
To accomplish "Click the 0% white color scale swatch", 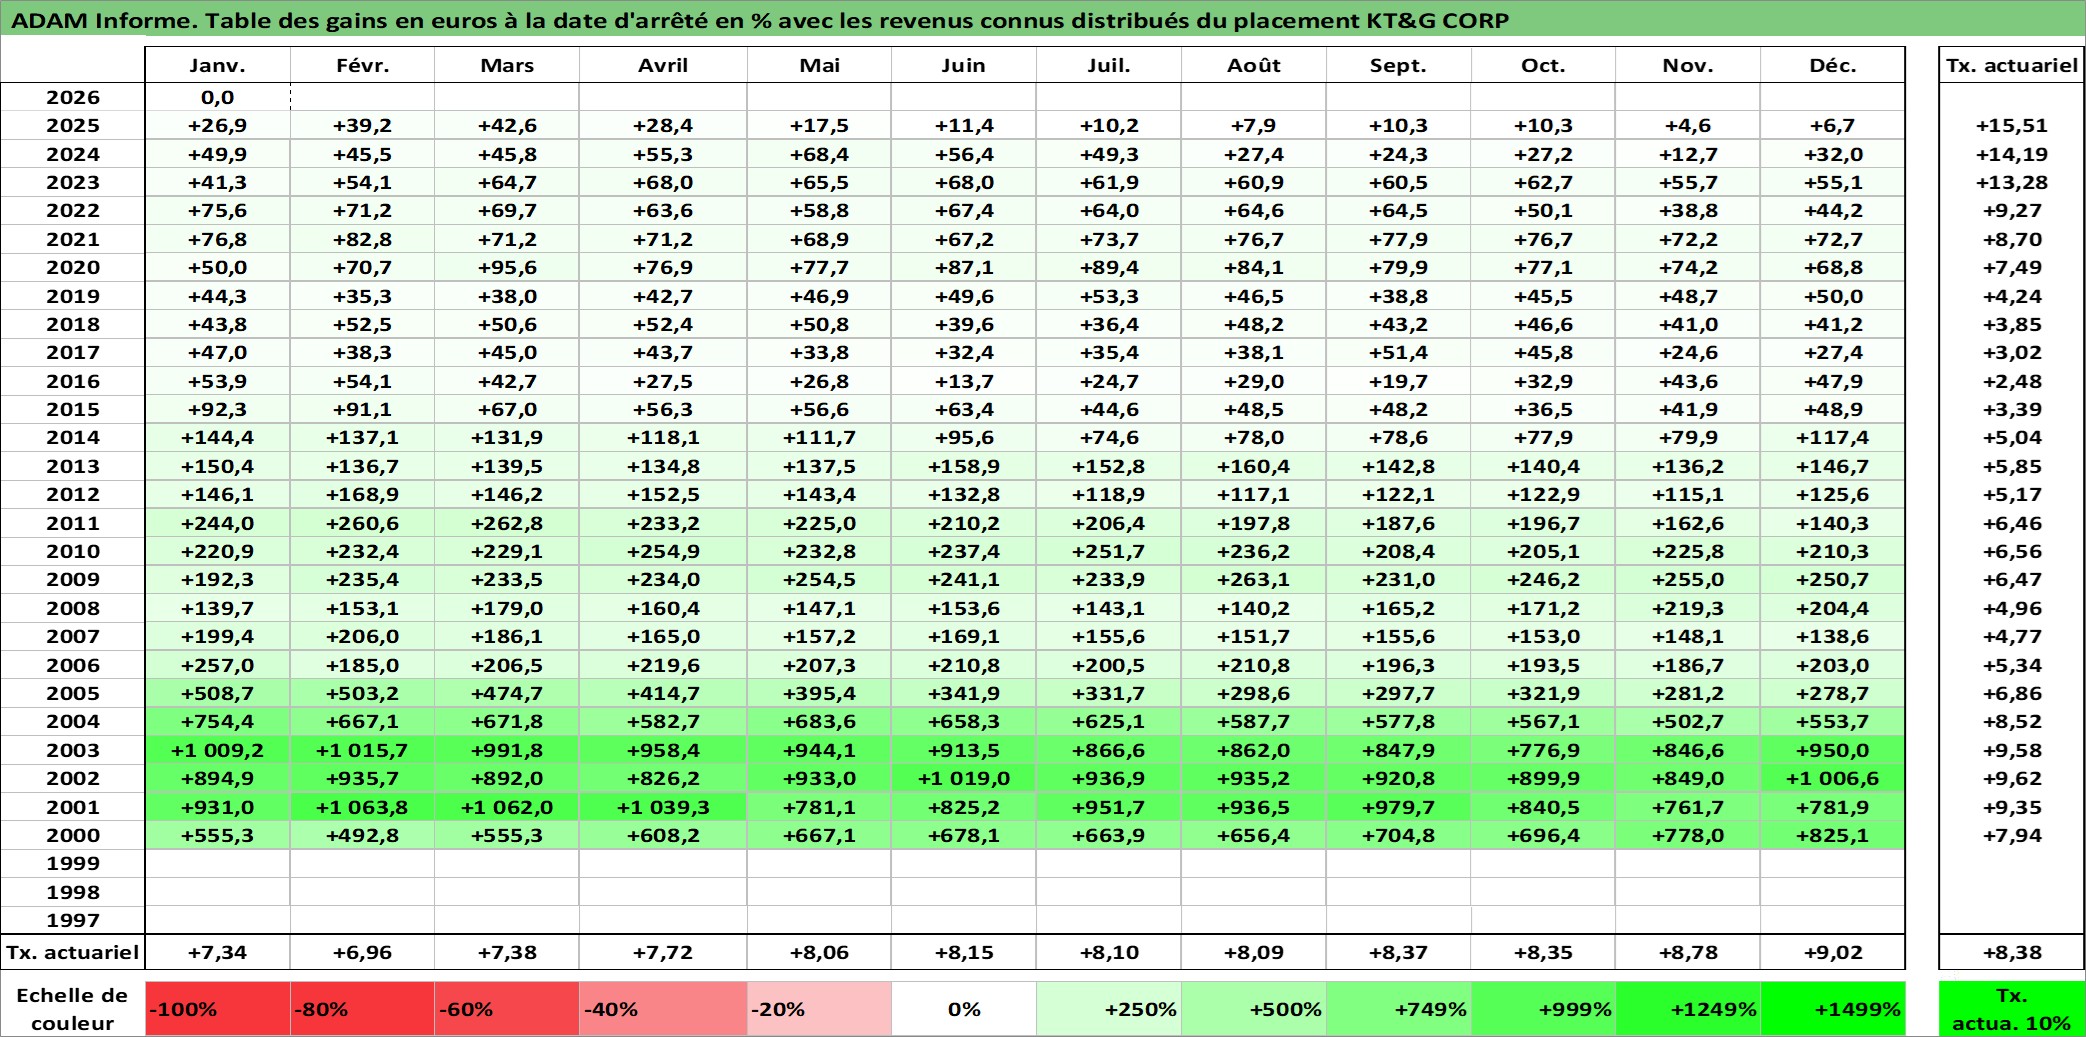I will (x=964, y=1009).
